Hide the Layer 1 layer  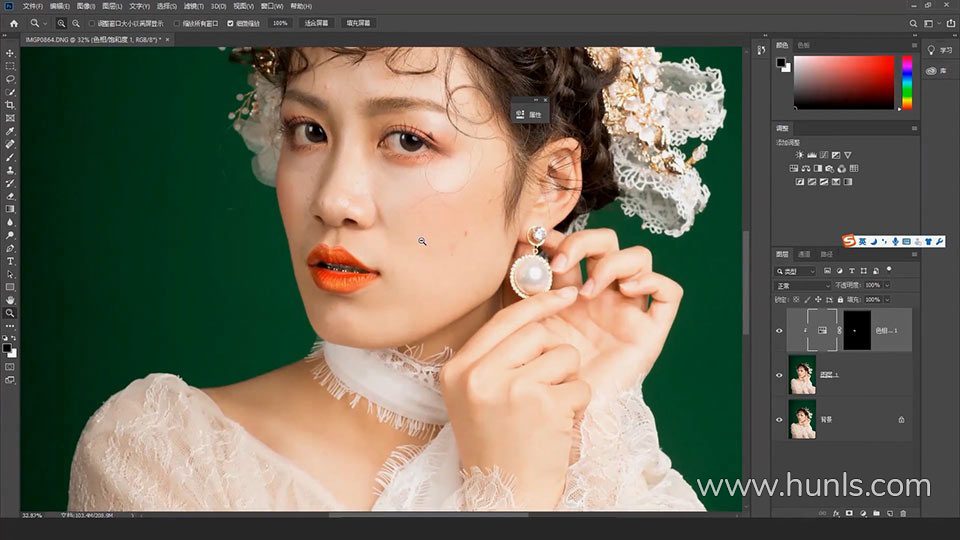(x=779, y=375)
